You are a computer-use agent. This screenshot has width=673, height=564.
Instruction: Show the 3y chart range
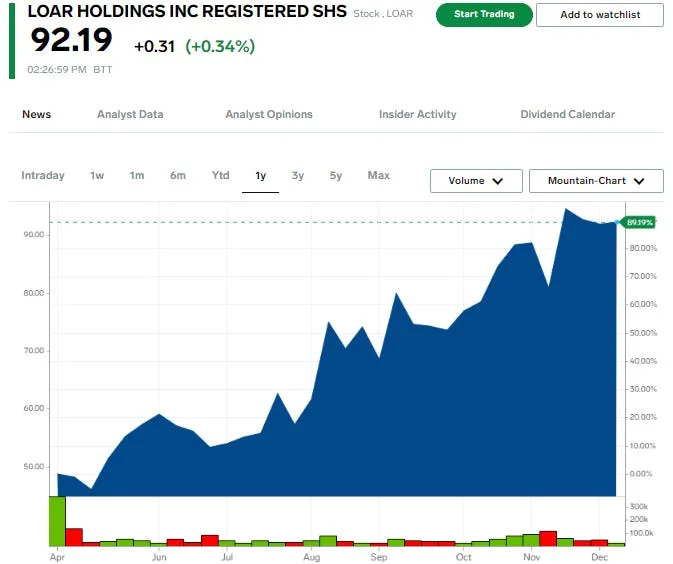point(298,175)
